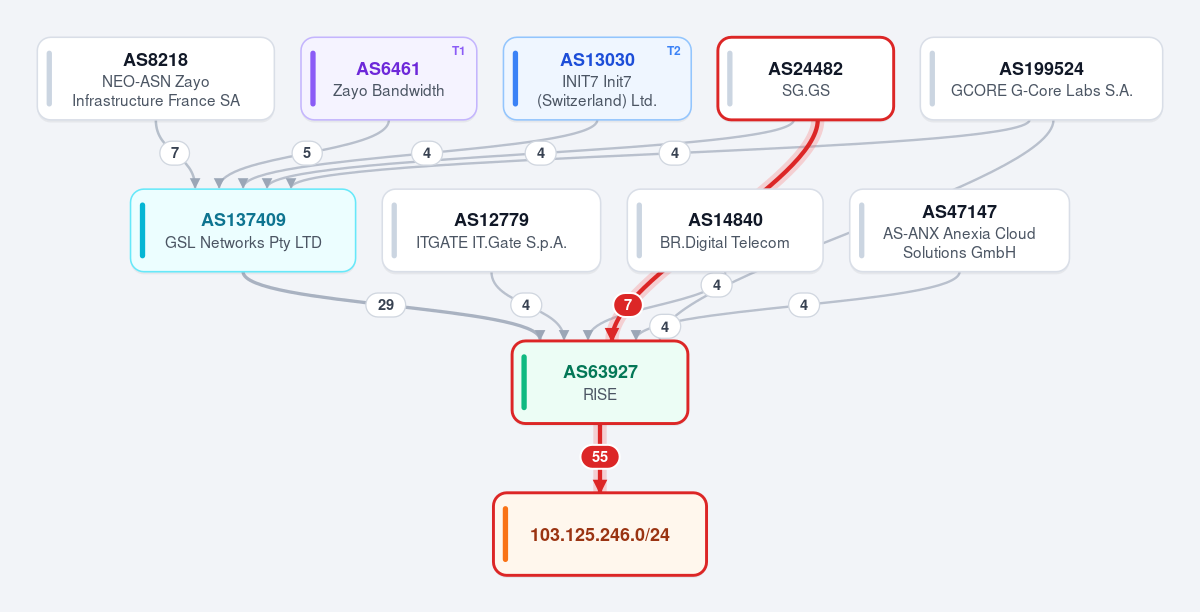Viewport: 1200px width, 612px height.
Task: Click the T2 tier badge
Action: pyautogui.click(x=673, y=51)
